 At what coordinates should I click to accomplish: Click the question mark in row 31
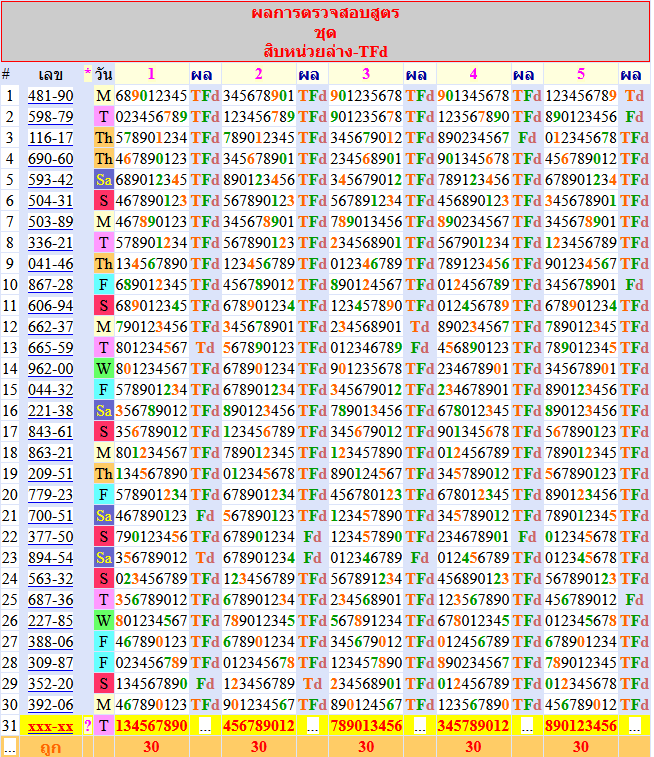point(88,726)
